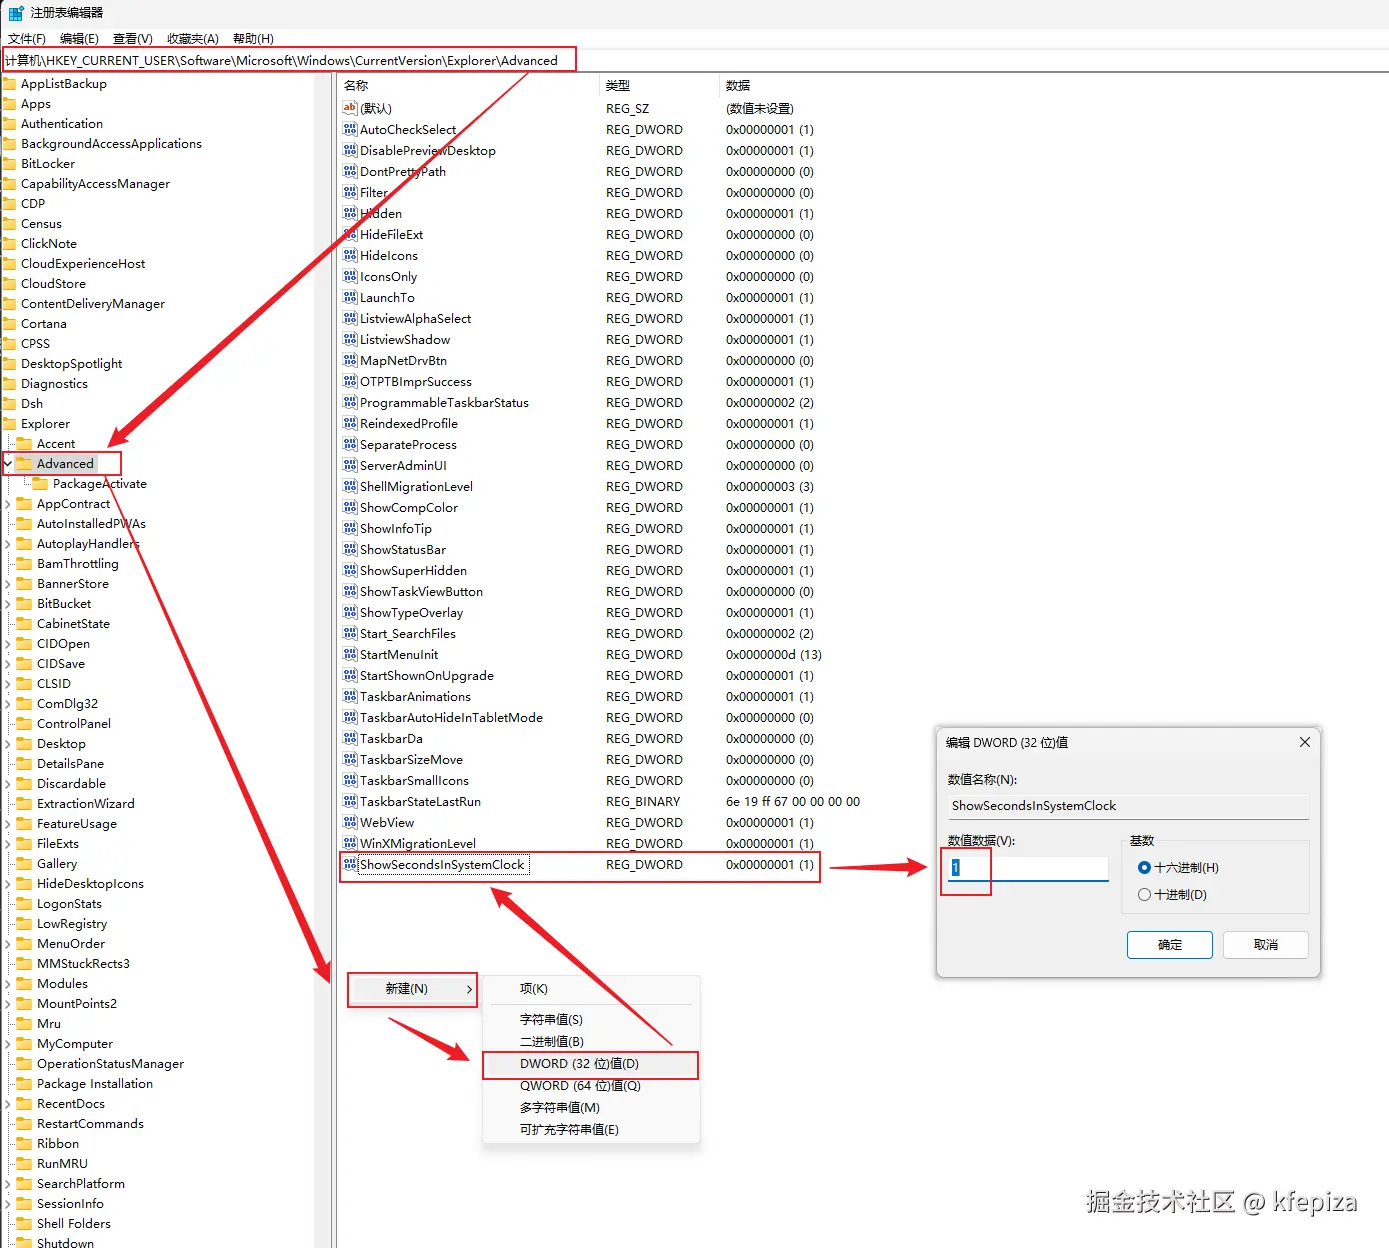1389x1248 pixels.
Task: Select the ShowTaskViewButton value name
Action: 421,592
